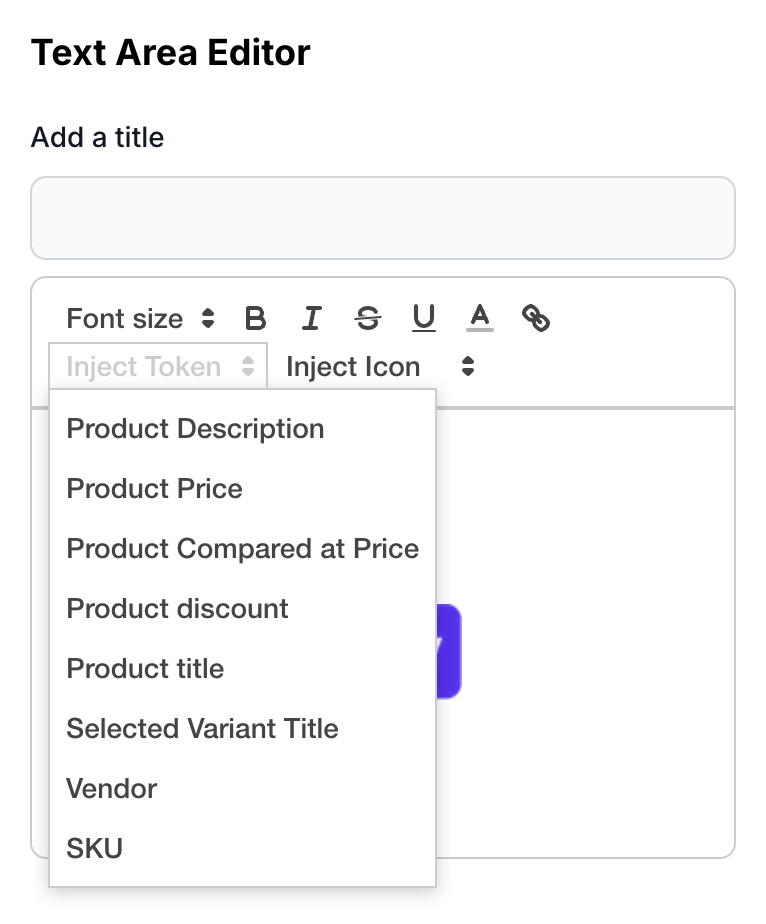Apply strikethrough text formatting

368,319
